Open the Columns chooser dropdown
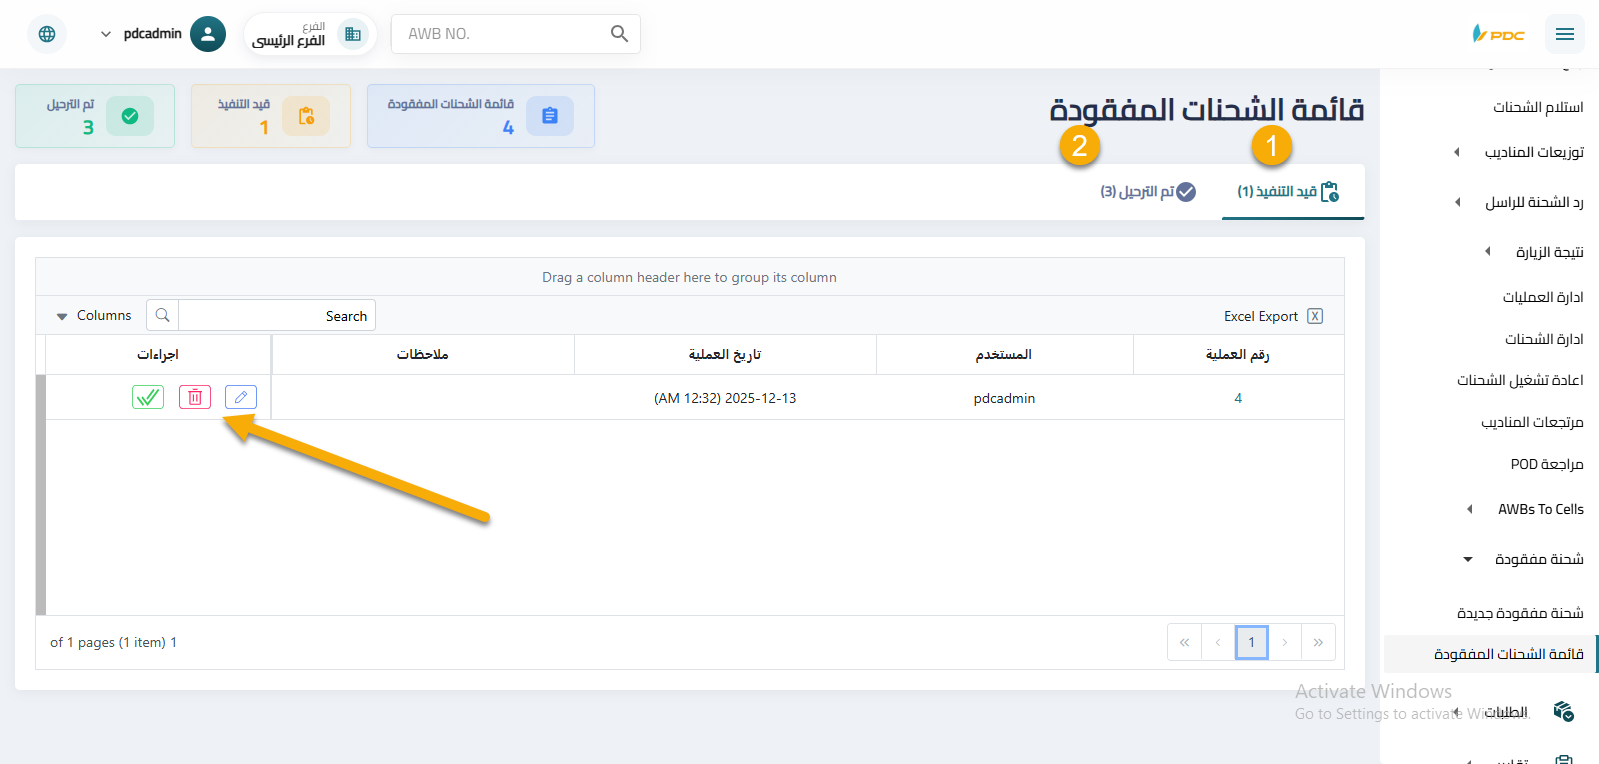1599x764 pixels. 93,316
